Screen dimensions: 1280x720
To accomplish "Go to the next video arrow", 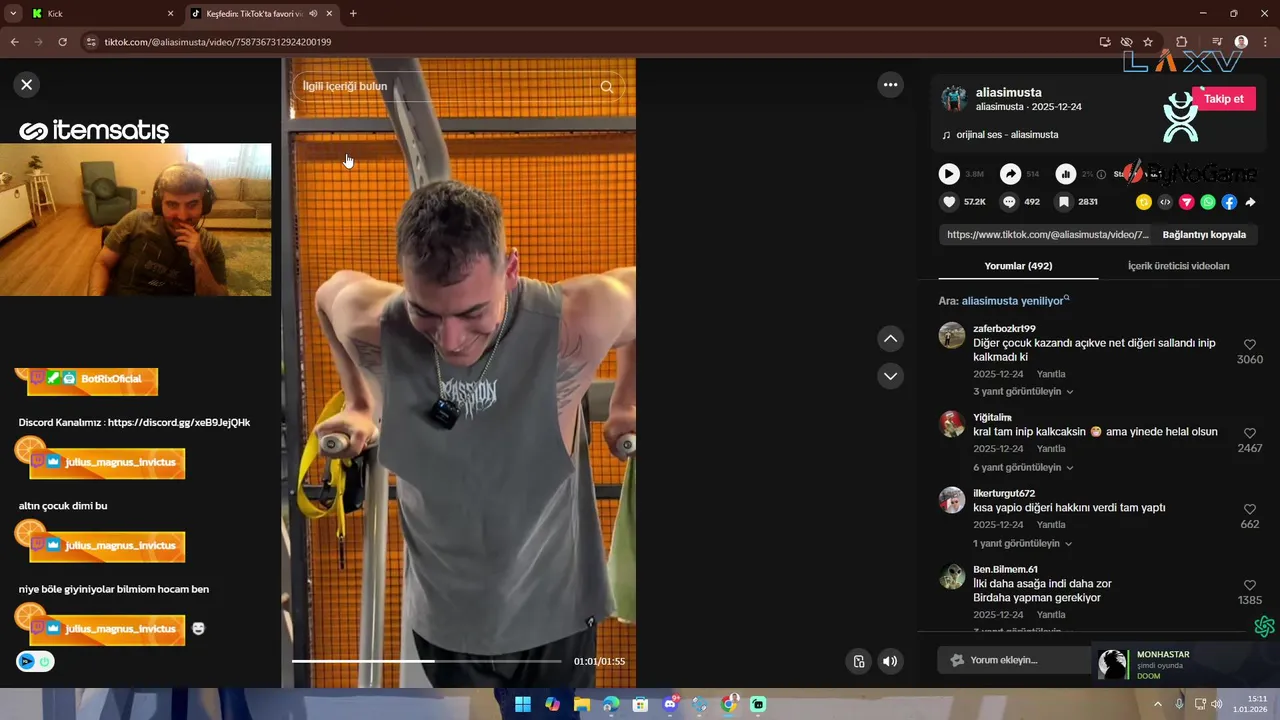I will (x=890, y=376).
